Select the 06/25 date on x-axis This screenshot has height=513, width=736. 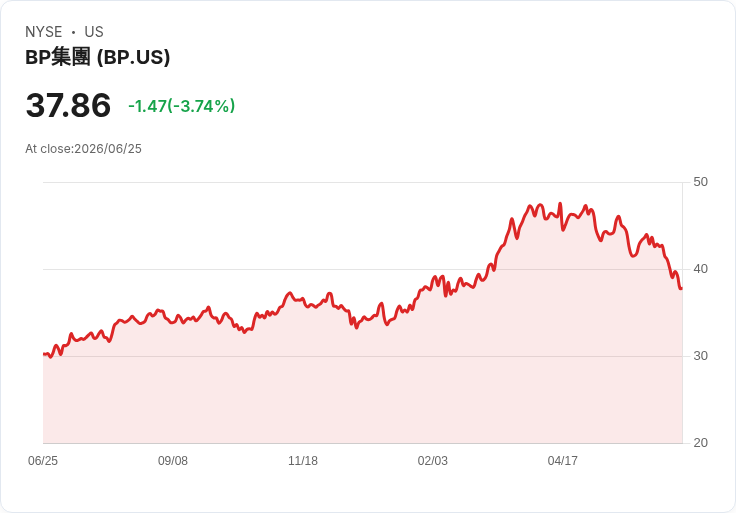43,461
